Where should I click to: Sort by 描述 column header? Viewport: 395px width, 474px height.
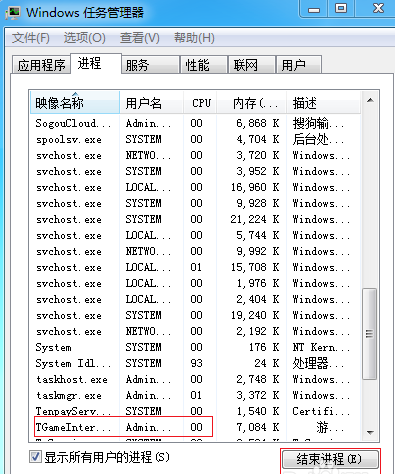pyautogui.click(x=323, y=103)
